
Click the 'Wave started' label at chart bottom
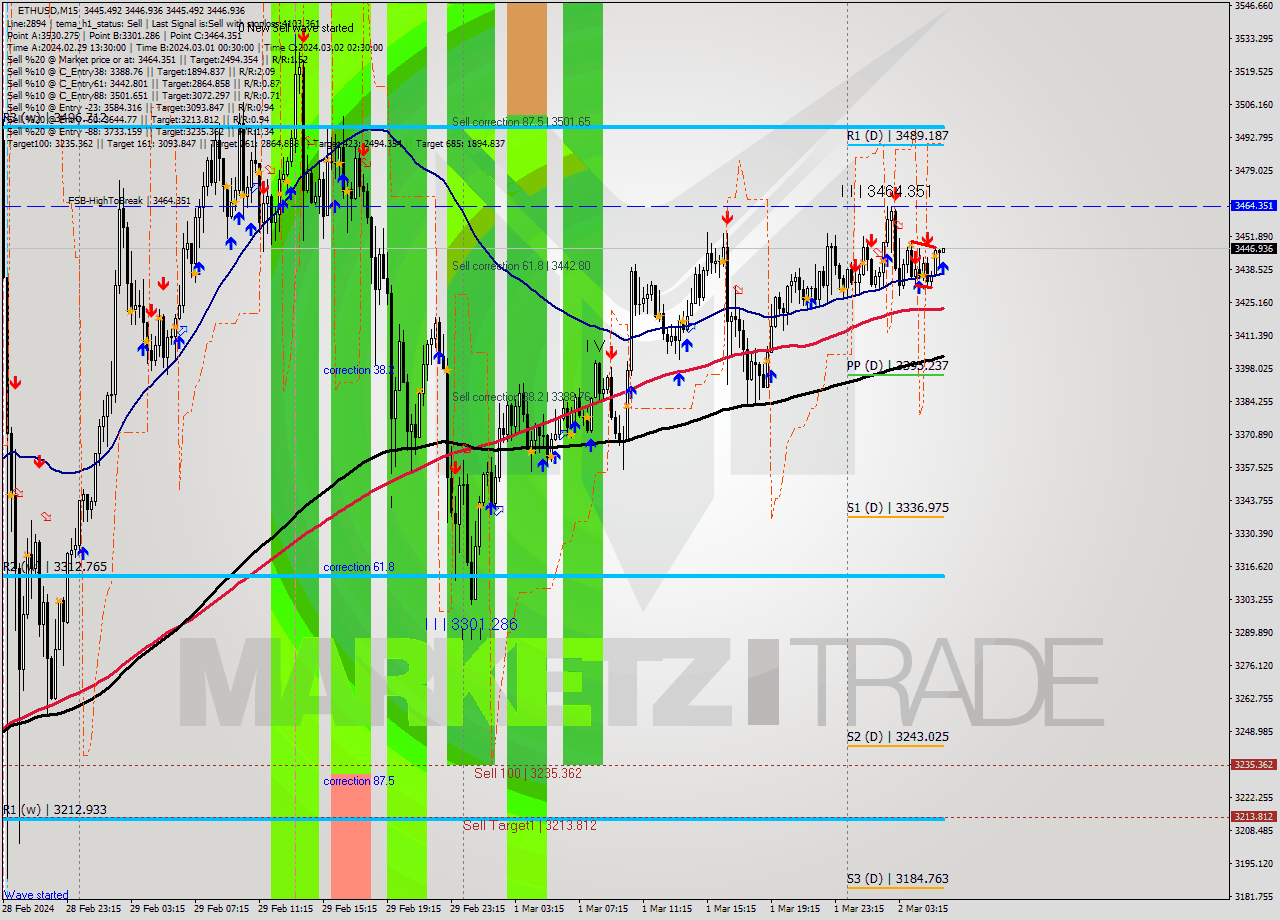pyautogui.click(x=36, y=895)
